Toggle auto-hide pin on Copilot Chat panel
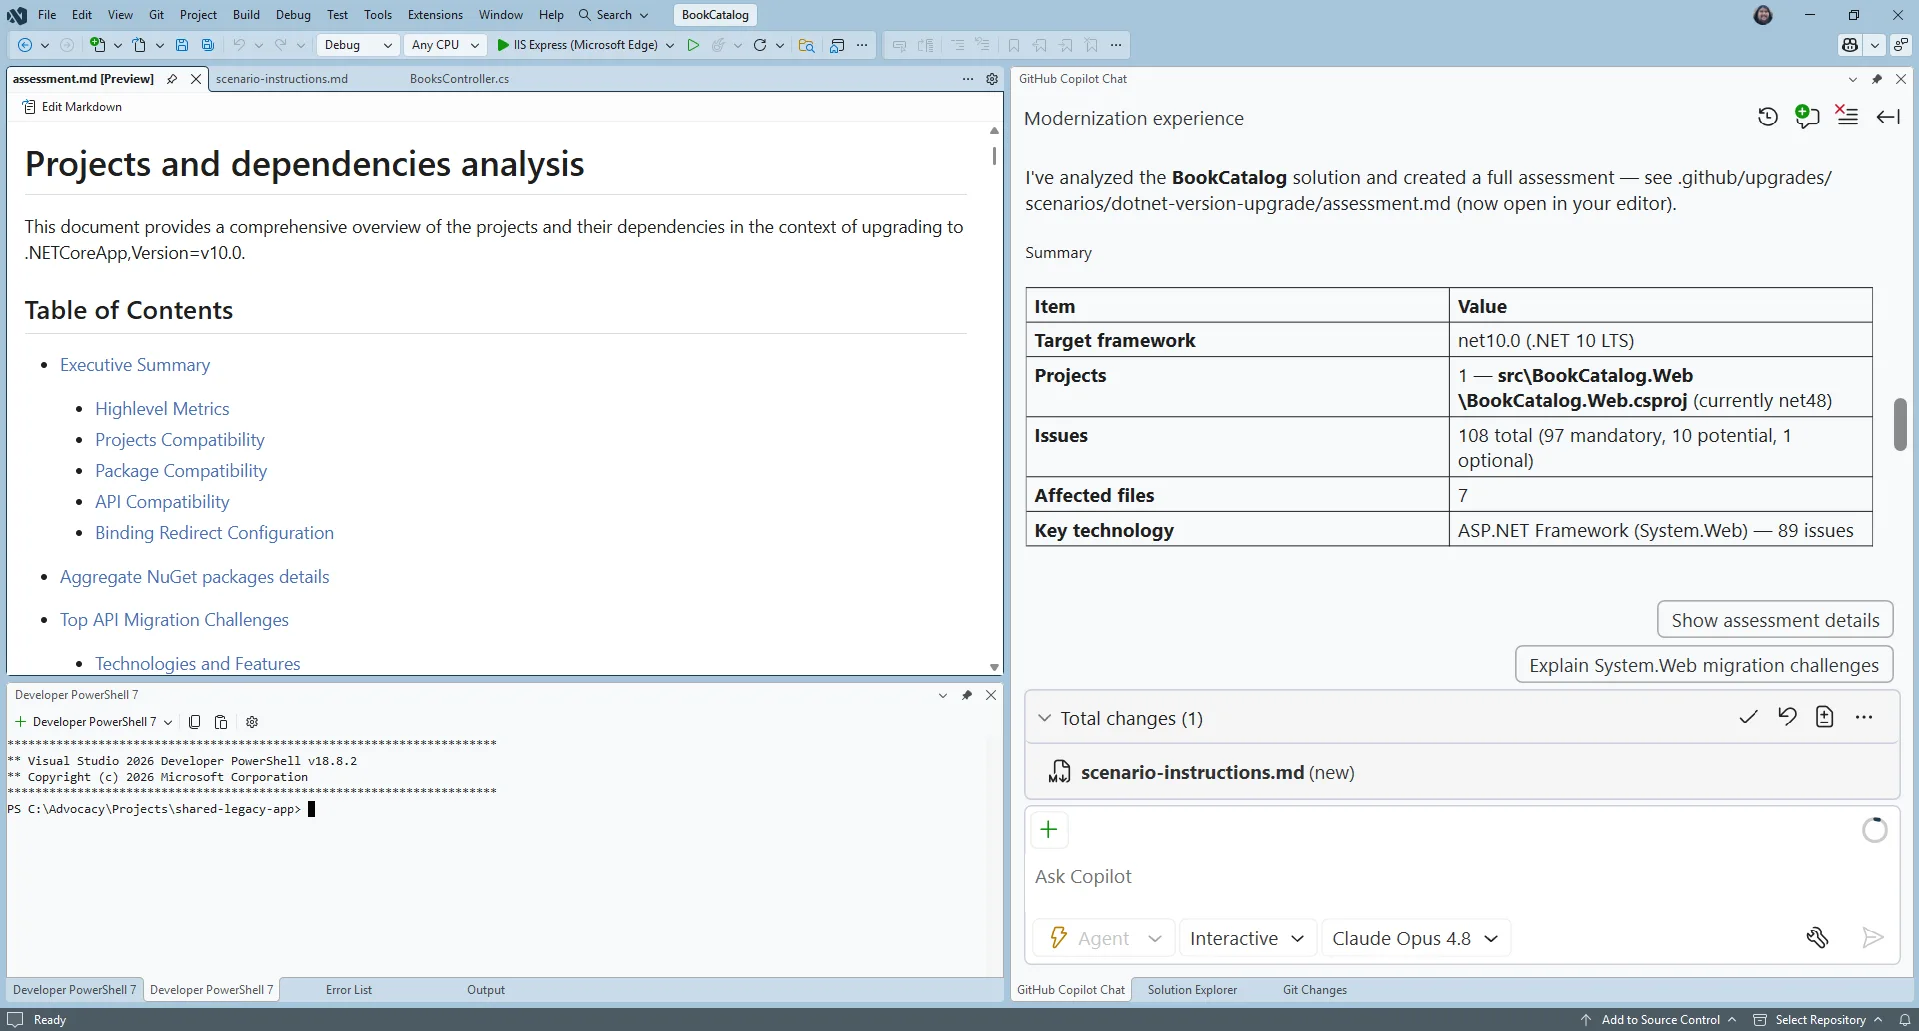1919x1031 pixels. click(x=1877, y=79)
